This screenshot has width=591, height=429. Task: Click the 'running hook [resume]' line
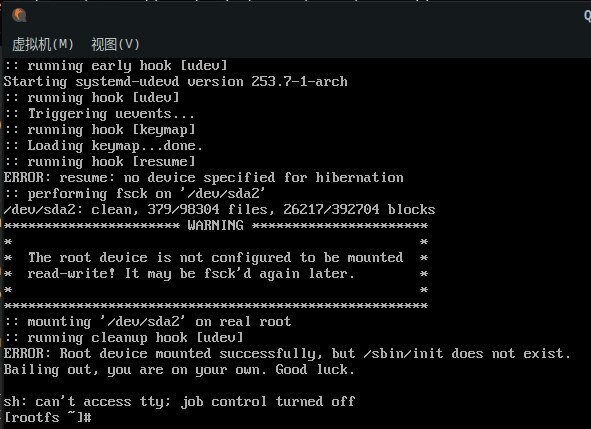pyautogui.click(x=100, y=162)
